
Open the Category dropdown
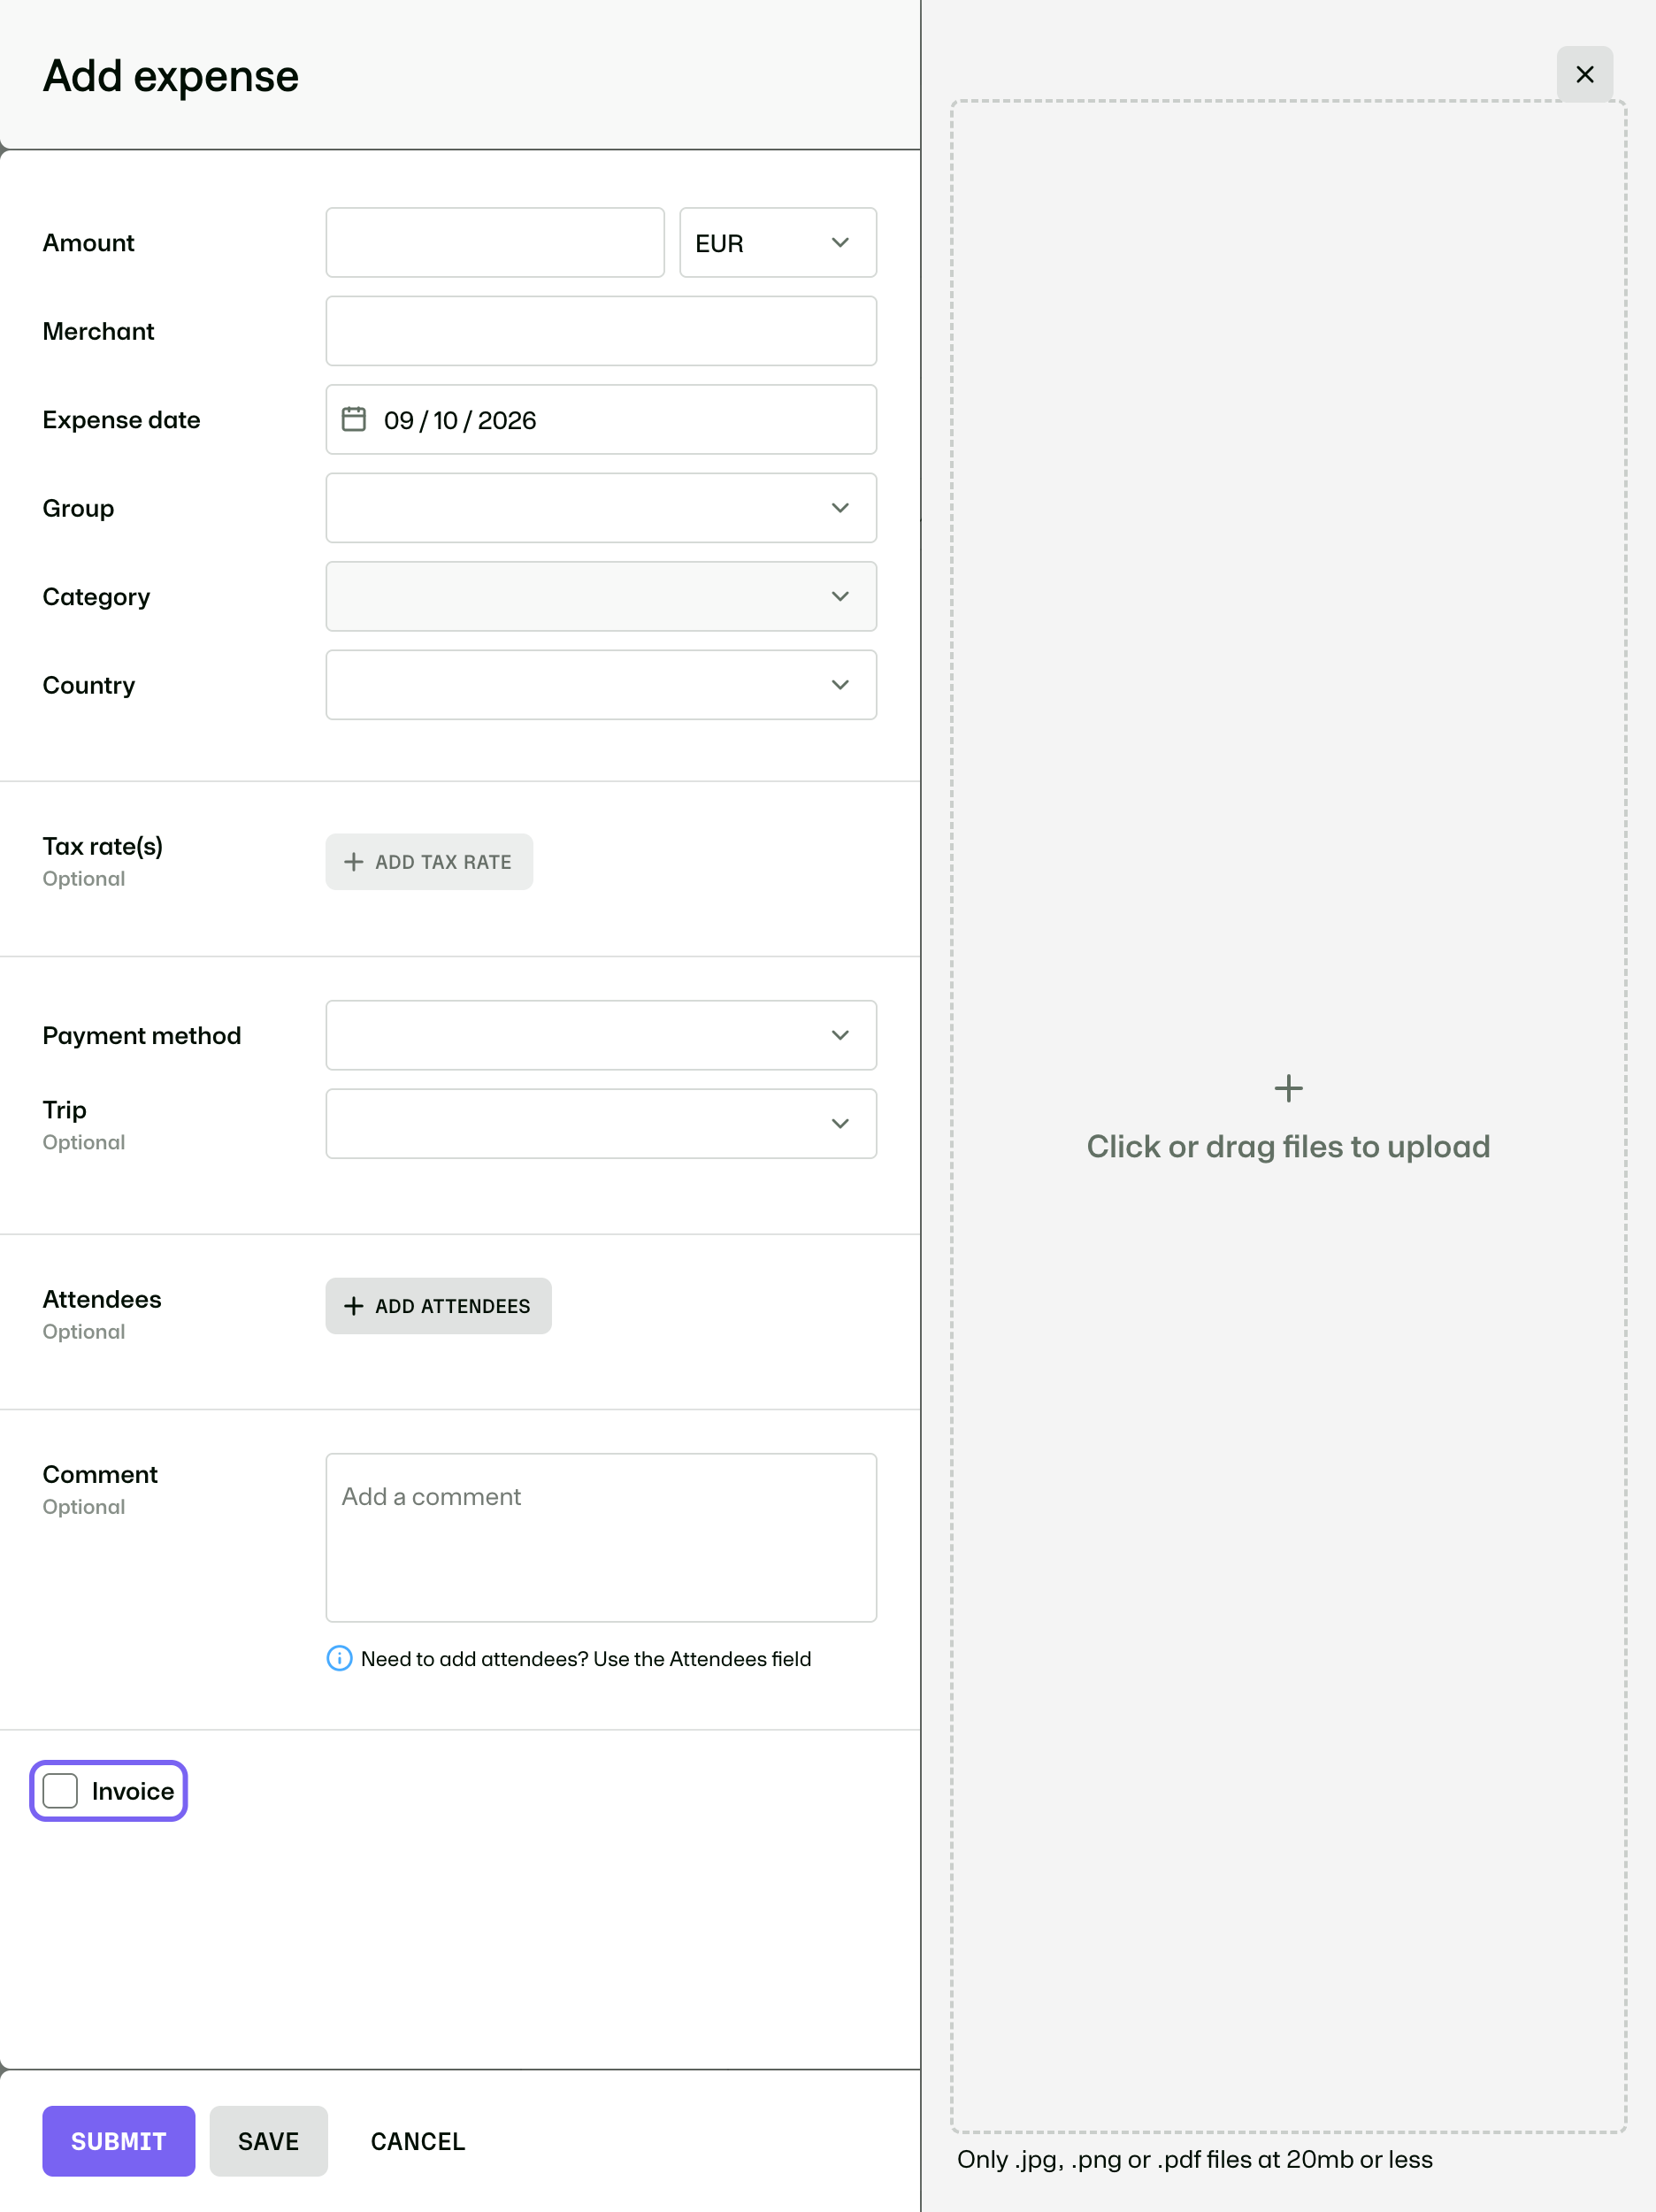601,597
